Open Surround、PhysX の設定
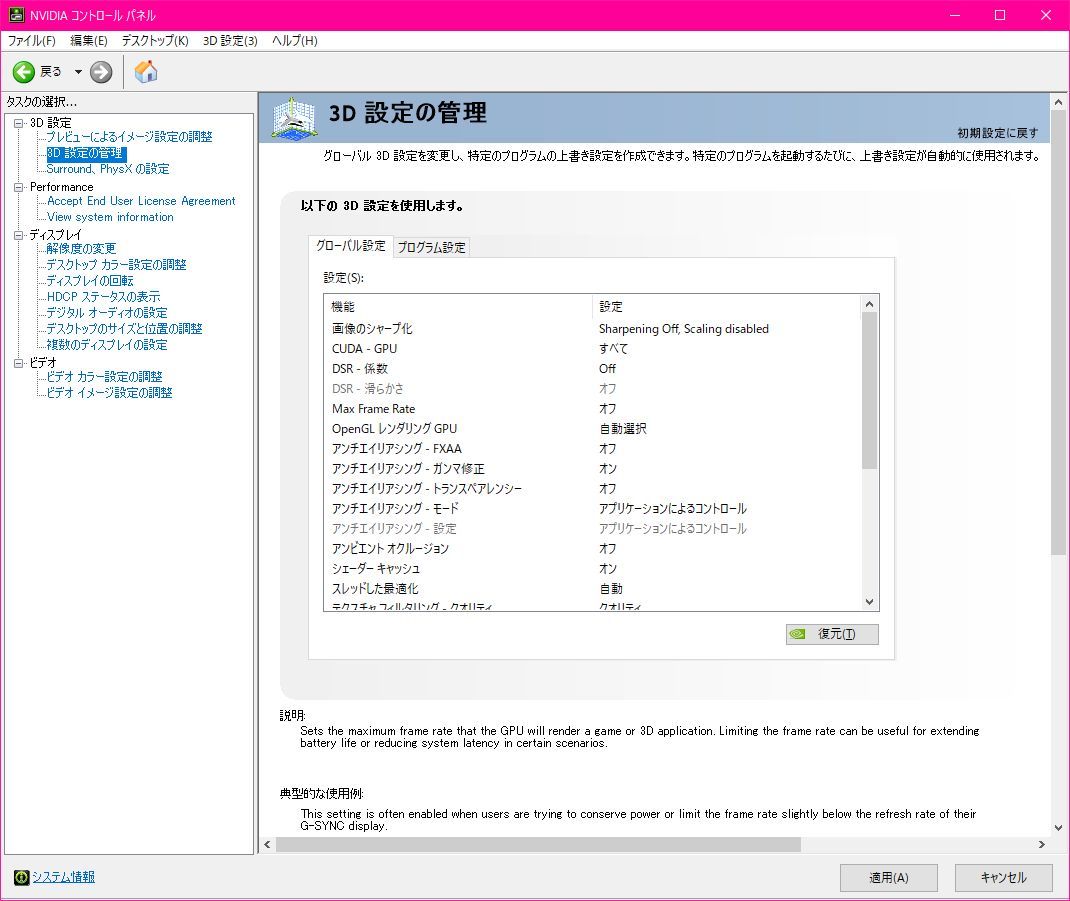 108,169
